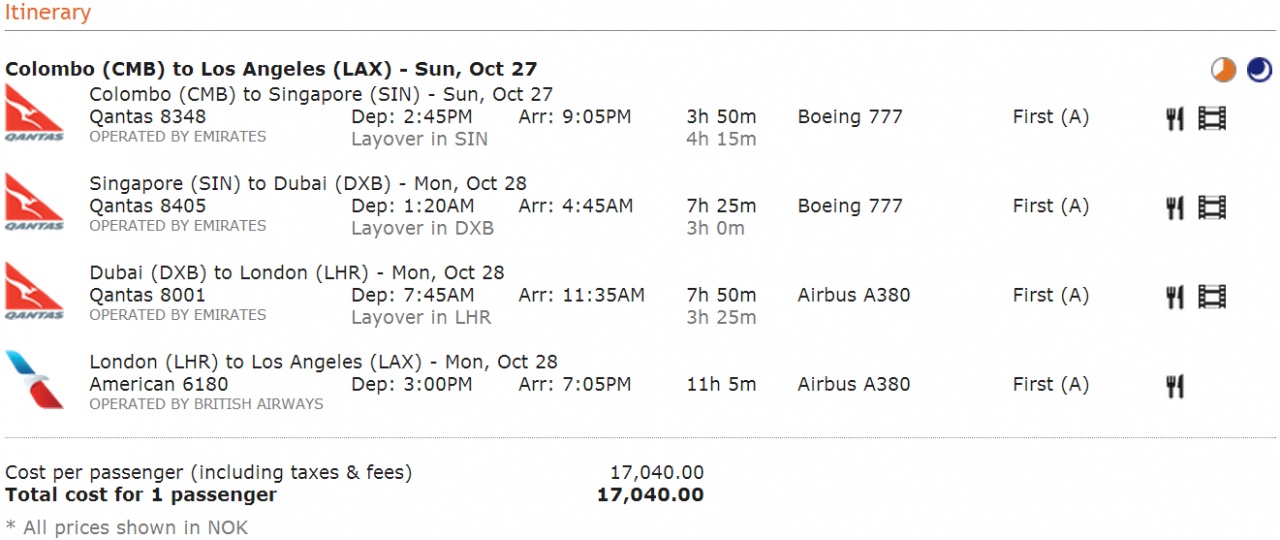Click the meal icon on London–Los Angeles flight
This screenshot has width=1280, height=540.
(x=1175, y=386)
